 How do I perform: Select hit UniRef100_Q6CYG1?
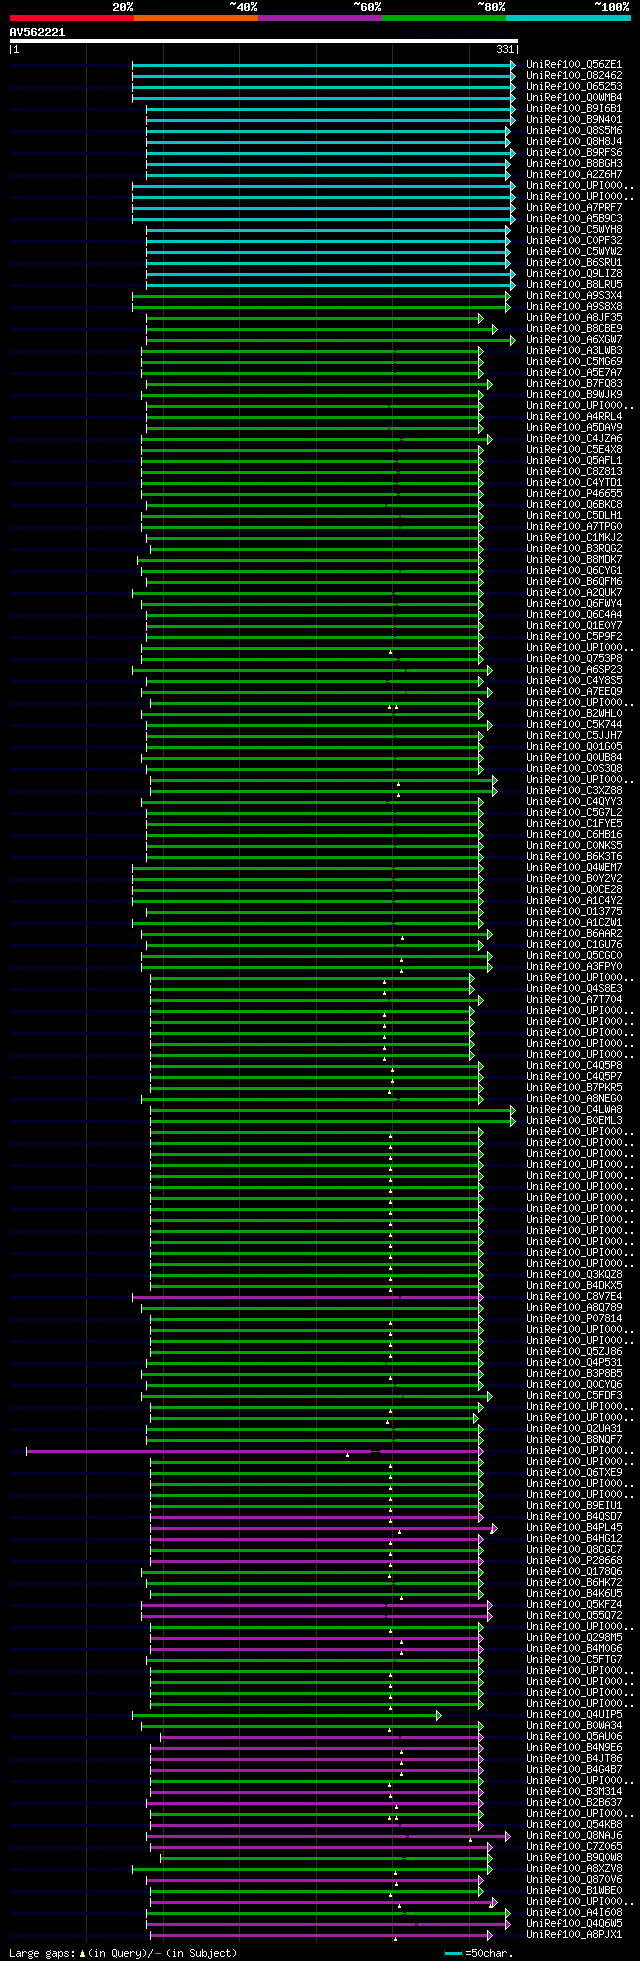pyautogui.click(x=574, y=570)
